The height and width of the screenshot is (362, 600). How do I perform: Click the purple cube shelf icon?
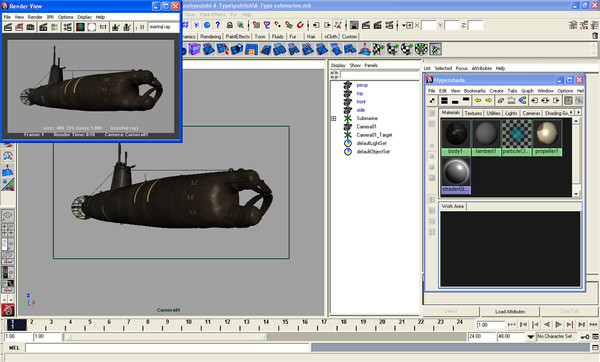(x=194, y=49)
